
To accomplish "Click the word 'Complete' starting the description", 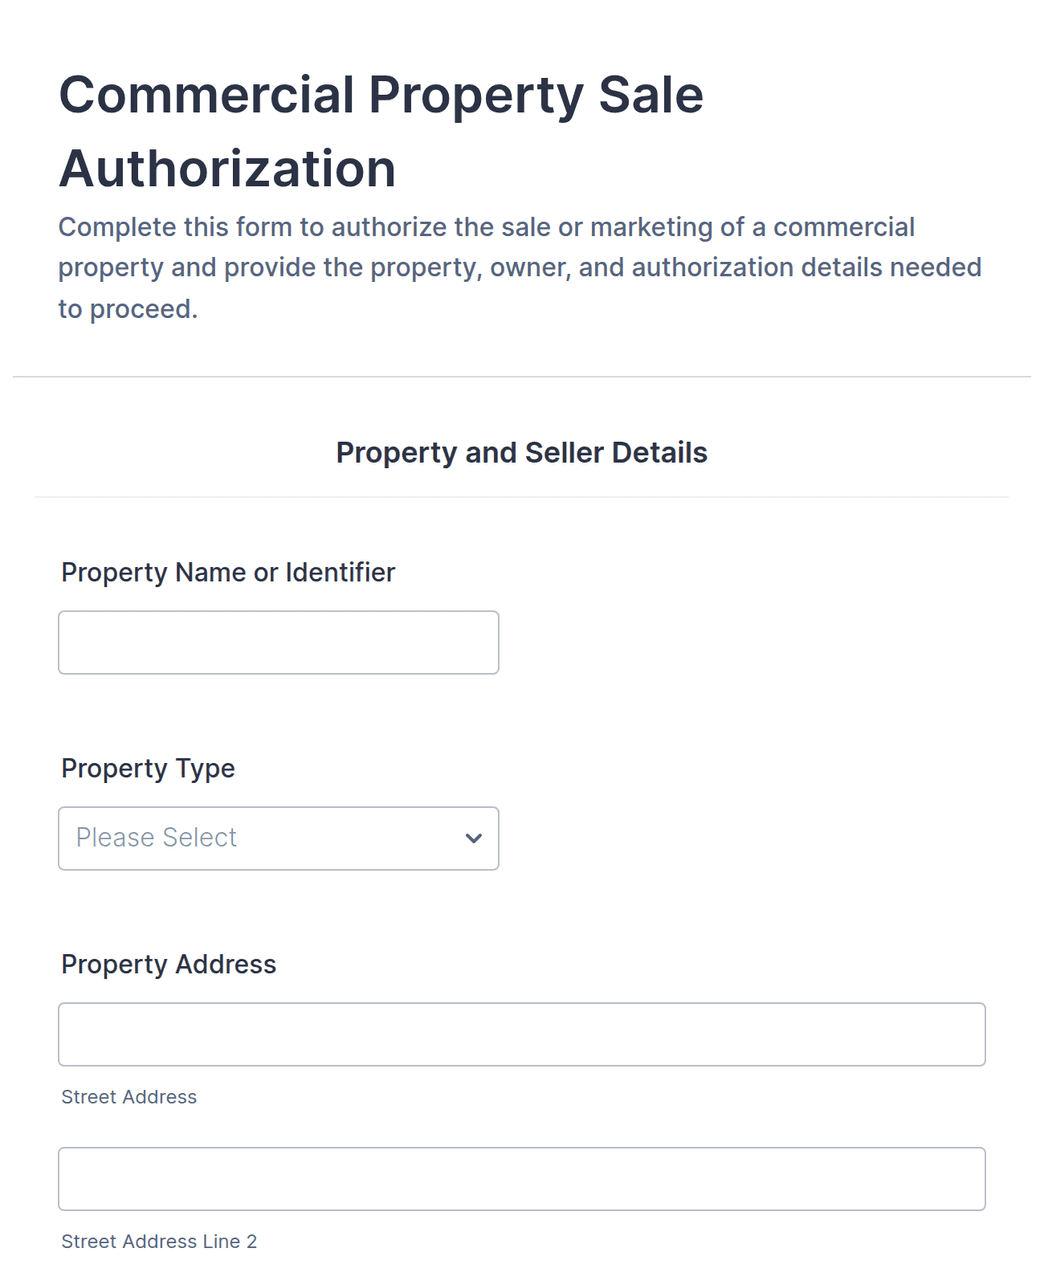I will click(117, 227).
